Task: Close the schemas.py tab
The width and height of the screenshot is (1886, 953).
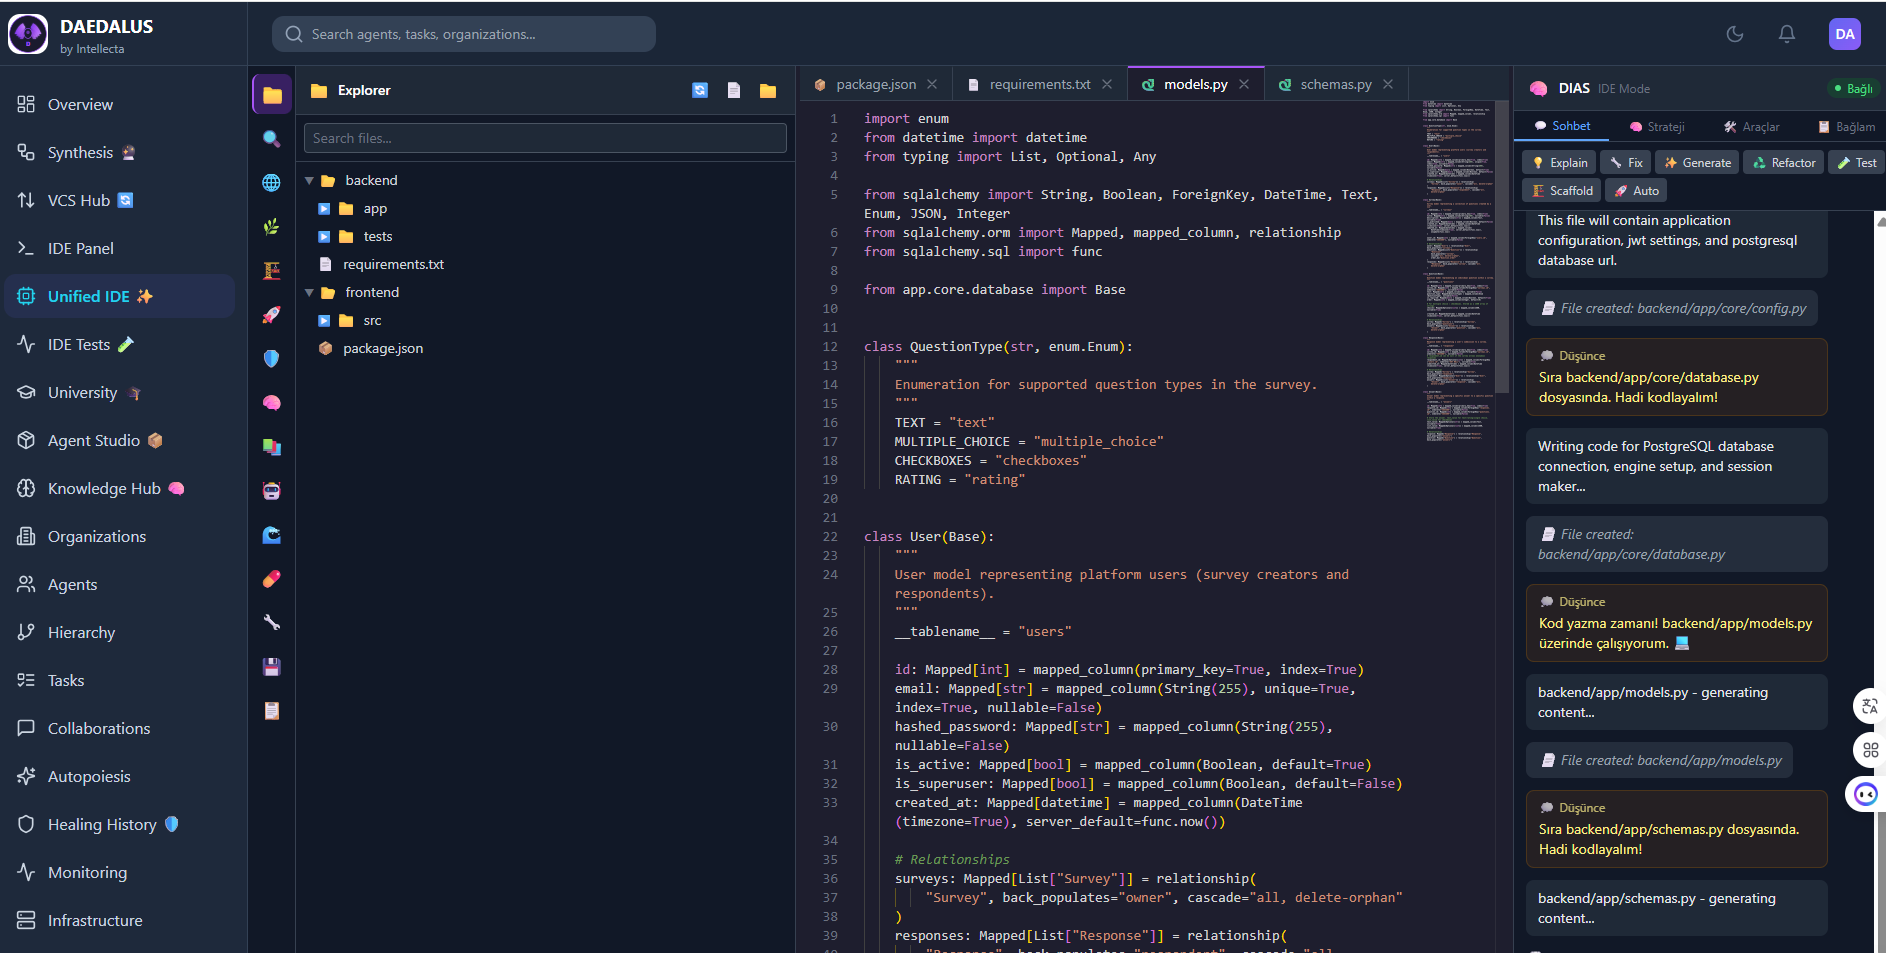Action: pyautogui.click(x=1388, y=84)
